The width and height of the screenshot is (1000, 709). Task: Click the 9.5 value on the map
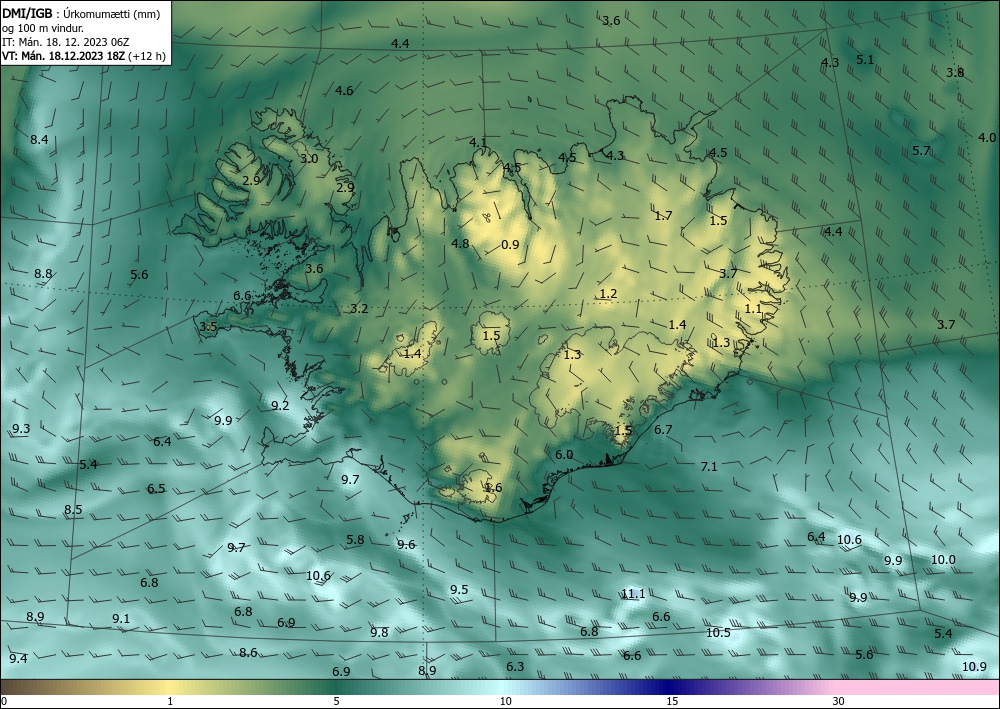[459, 590]
